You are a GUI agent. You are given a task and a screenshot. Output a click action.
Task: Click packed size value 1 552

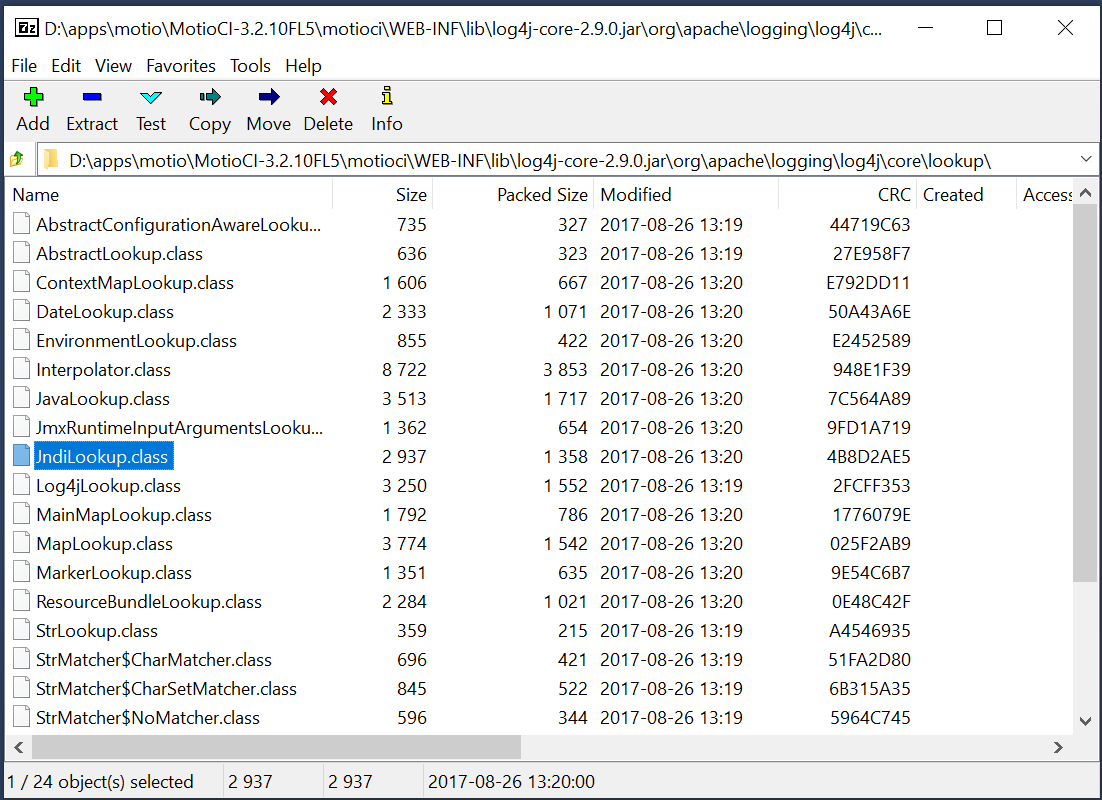click(565, 485)
